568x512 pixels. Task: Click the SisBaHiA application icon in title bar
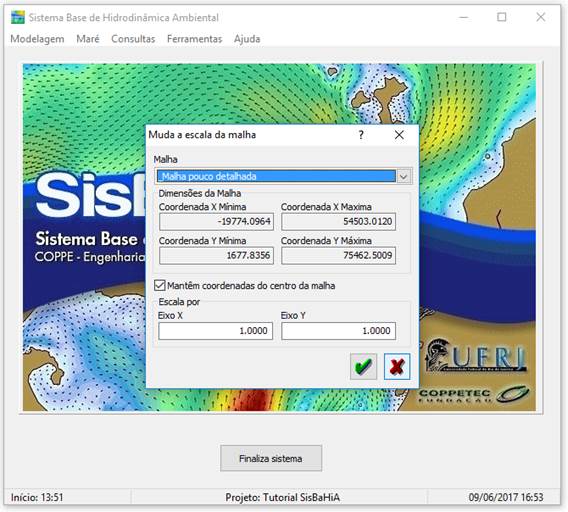18,17
